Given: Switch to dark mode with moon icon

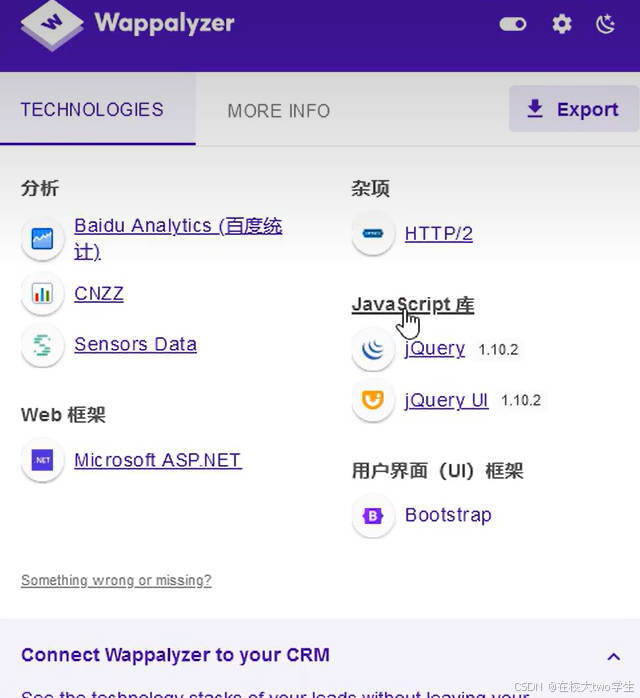Looking at the screenshot, I should coord(606,24).
